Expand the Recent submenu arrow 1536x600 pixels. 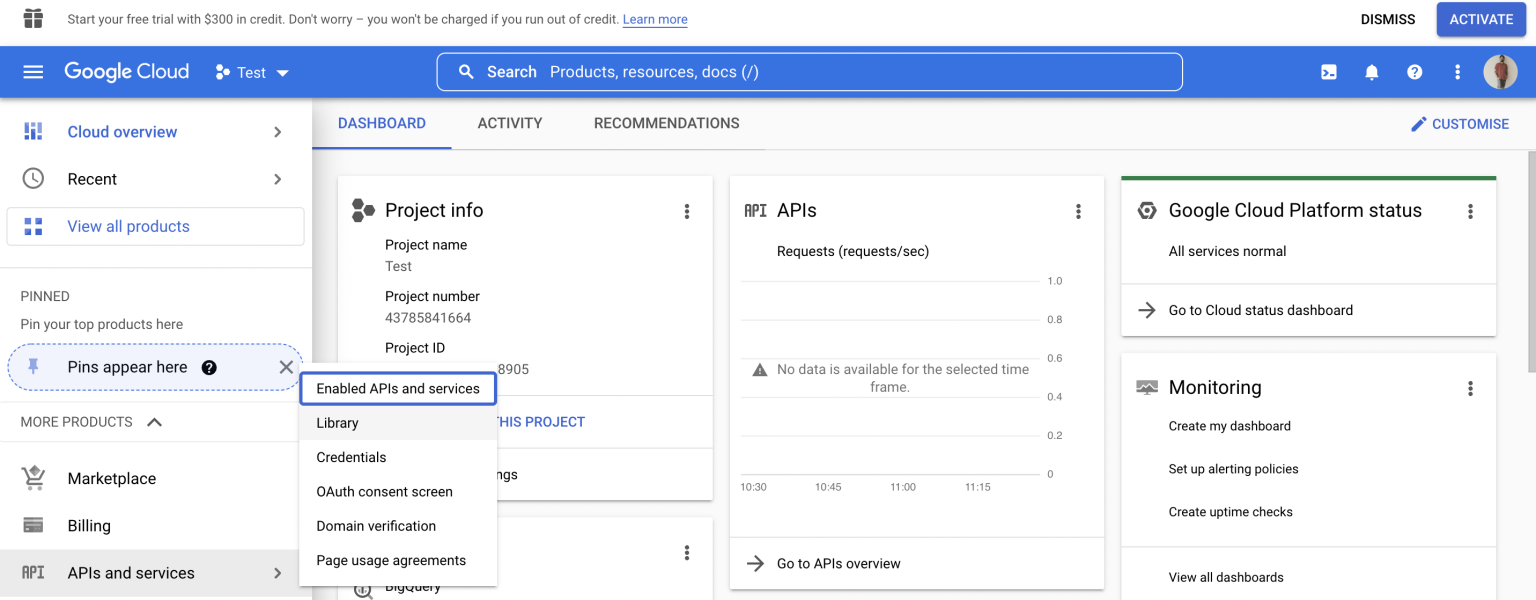point(278,179)
